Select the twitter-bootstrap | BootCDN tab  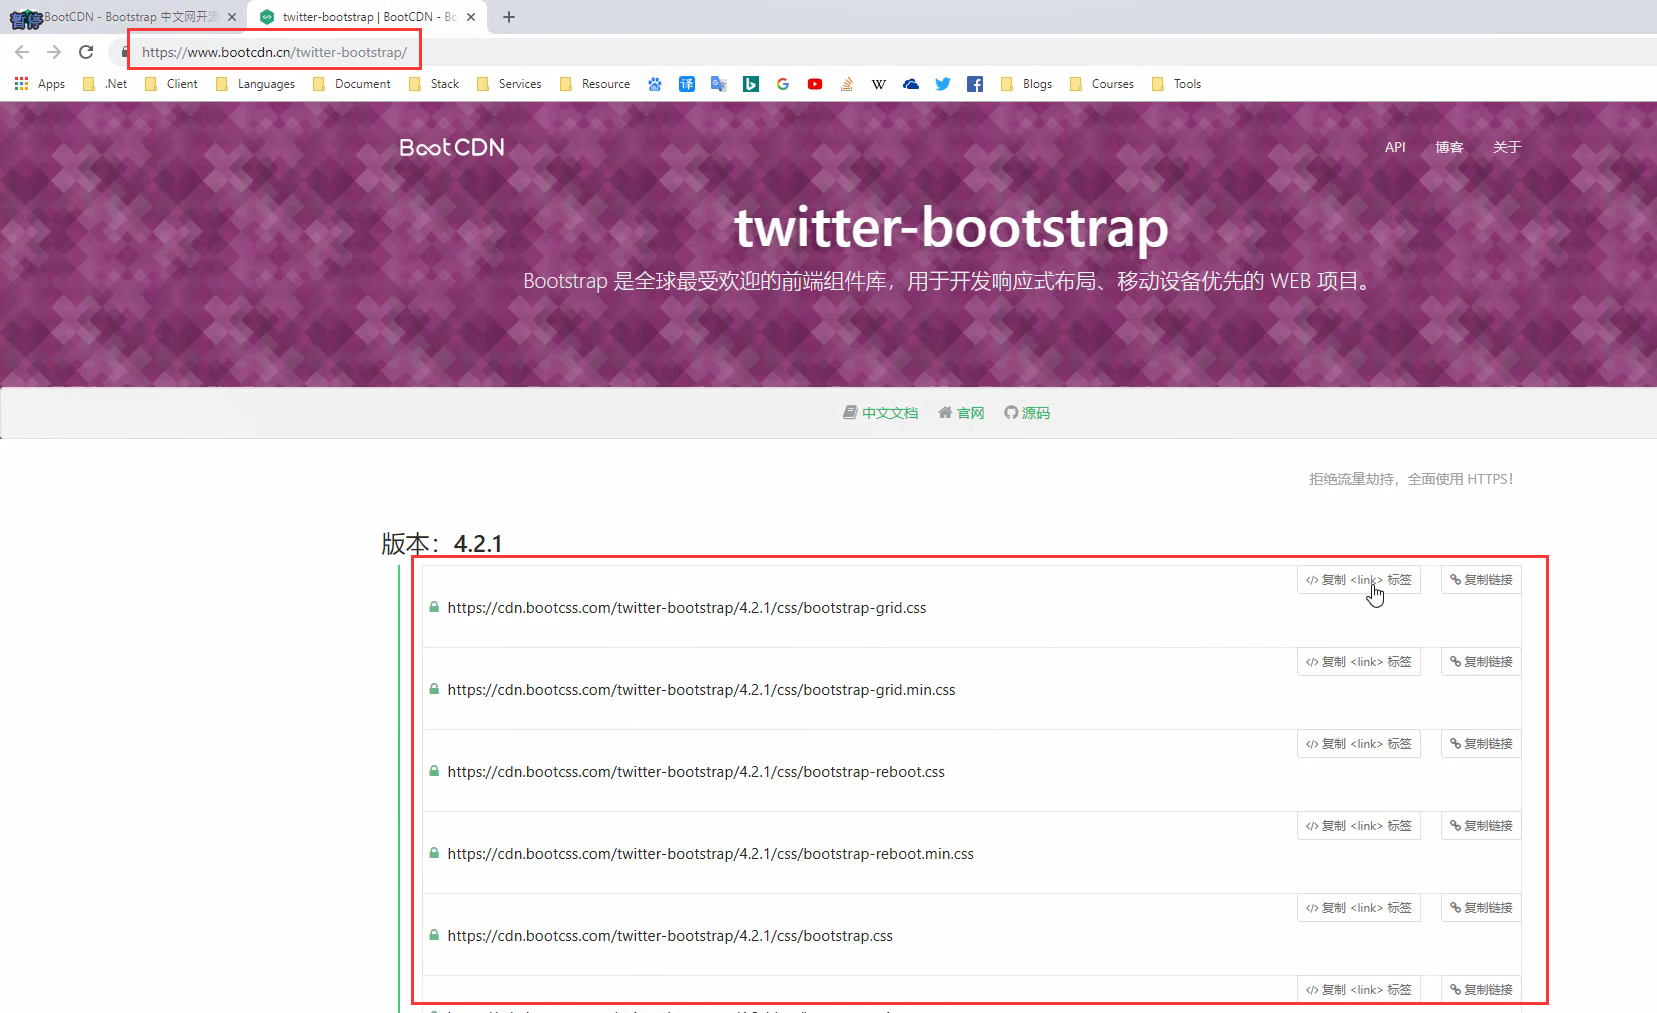point(366,17)
